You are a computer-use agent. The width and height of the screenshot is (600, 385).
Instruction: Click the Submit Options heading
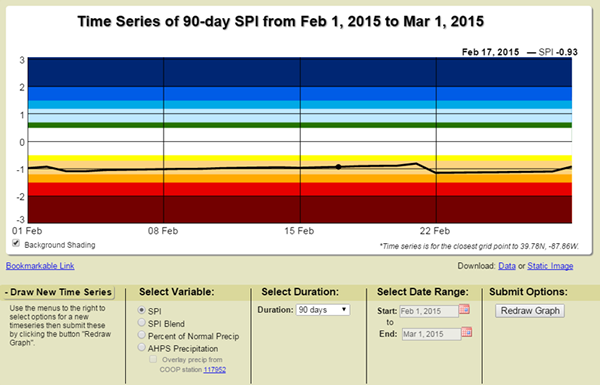click(x=528, y=292)
